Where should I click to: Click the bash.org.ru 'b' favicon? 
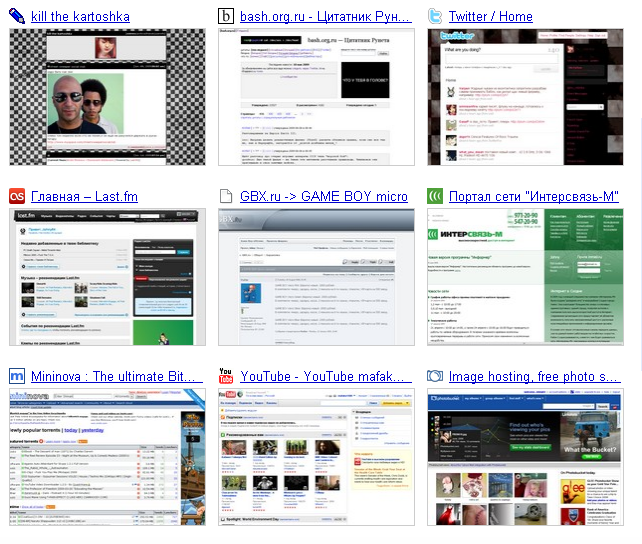coord(226,16)
